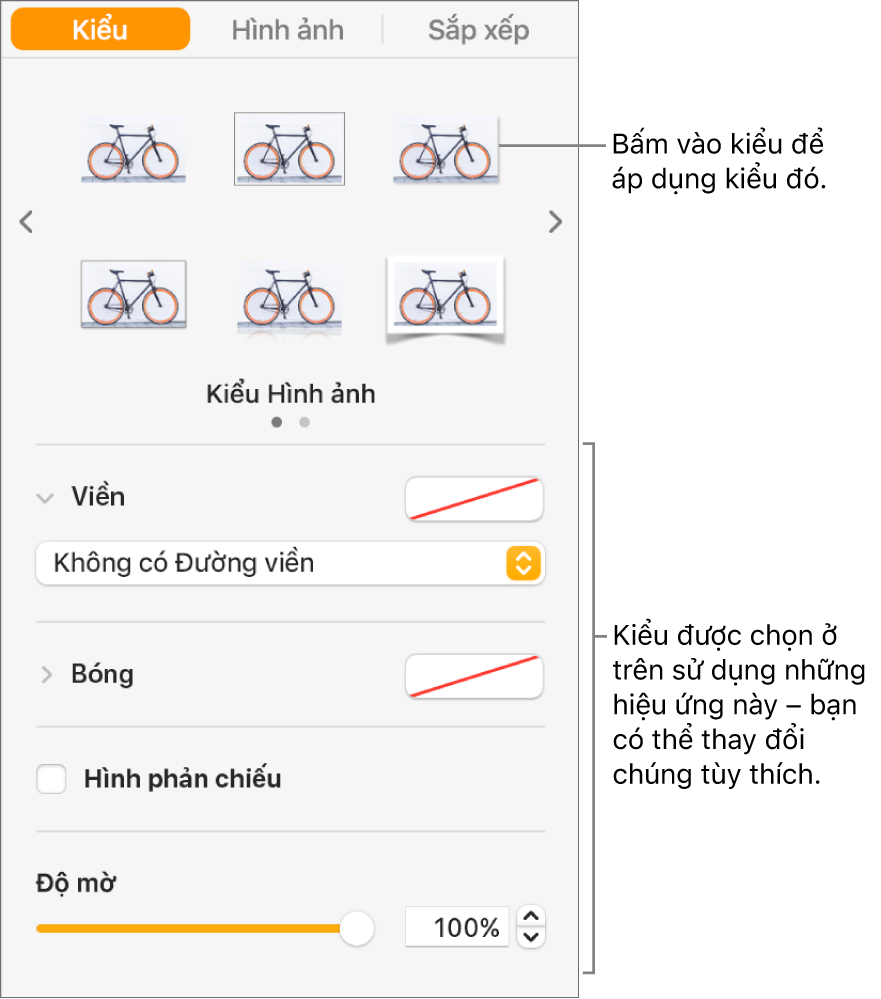Expand the Bóng section chevron
Screen dimensions: 881x999
pos(46,674)
